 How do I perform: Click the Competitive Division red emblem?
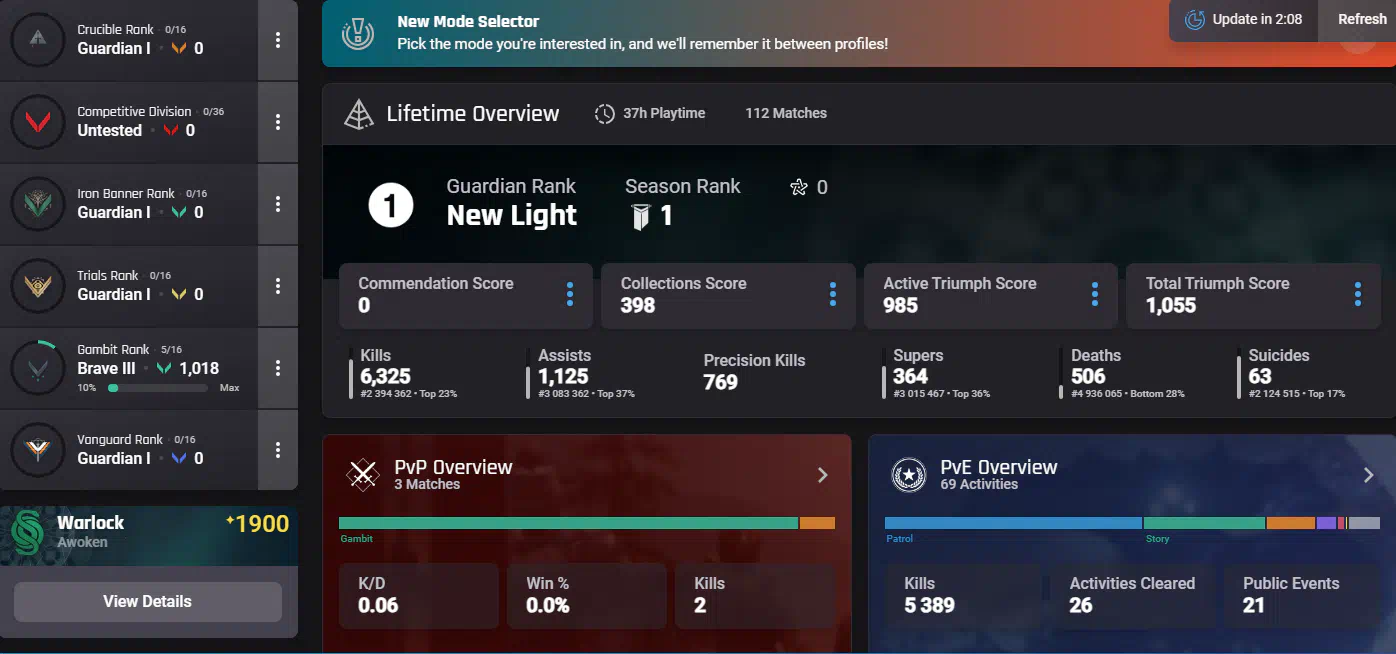38,122
